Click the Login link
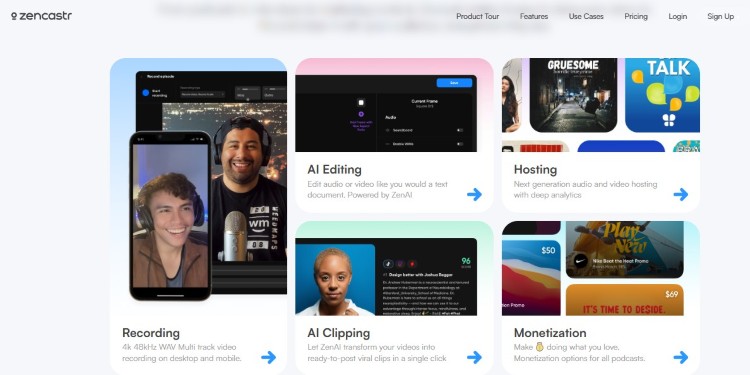The image size is (750, 375). 677,16
